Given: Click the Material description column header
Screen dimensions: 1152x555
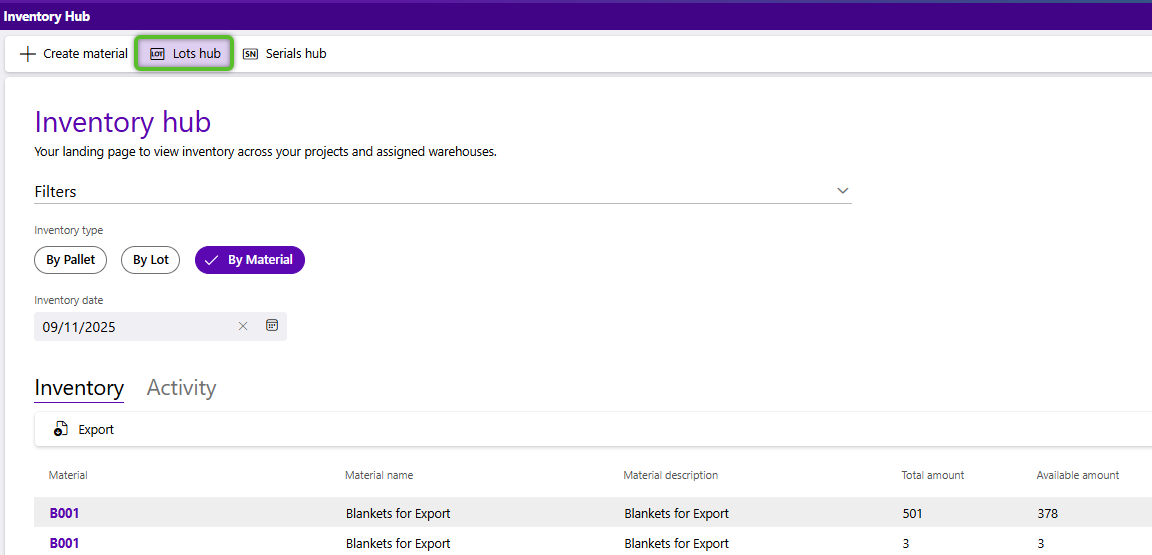Looking at the screenshot, I should pos(670,475).
